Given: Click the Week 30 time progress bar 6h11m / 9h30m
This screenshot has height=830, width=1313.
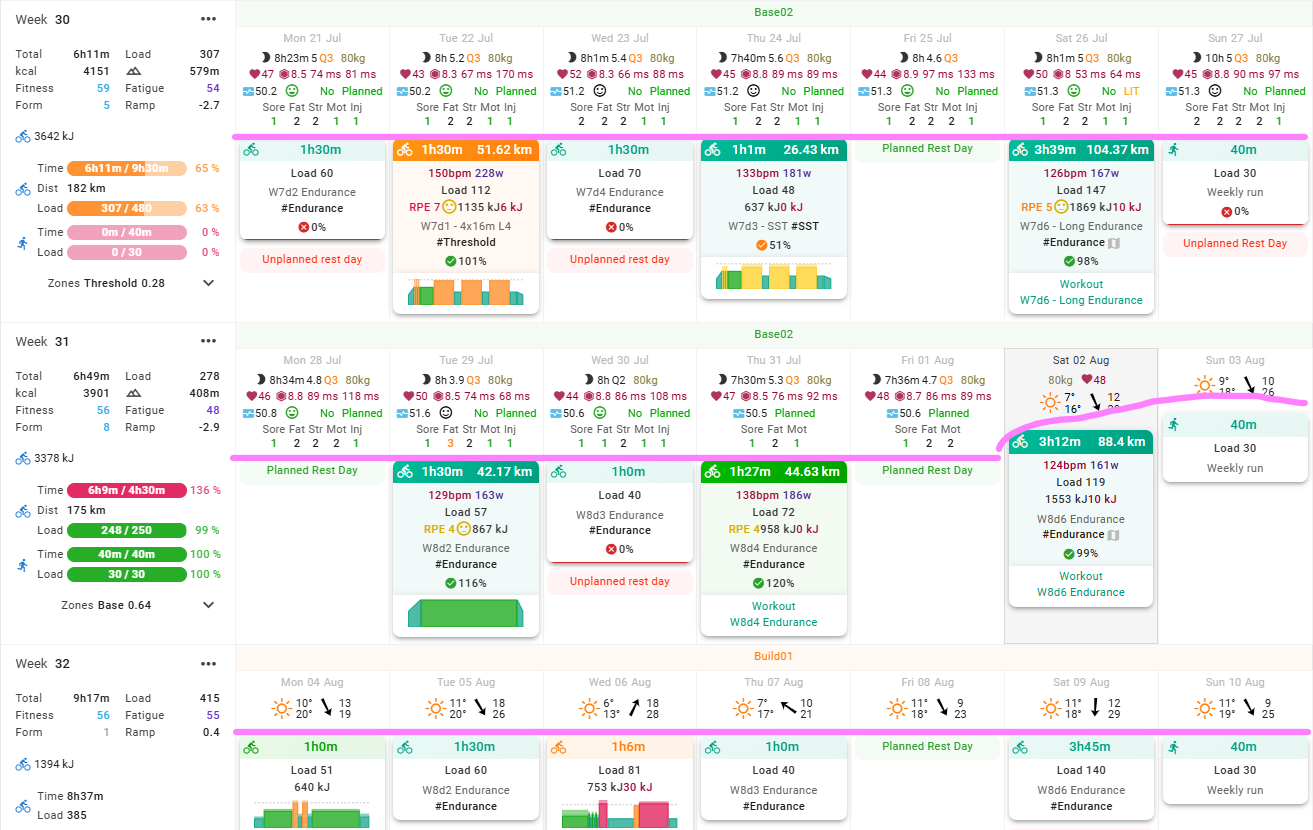Looking at the screenshot, I should (126, 168).
